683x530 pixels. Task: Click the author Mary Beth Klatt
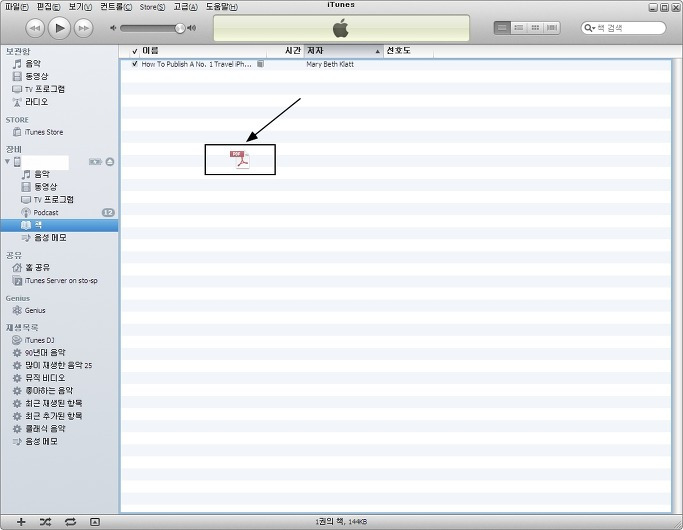(330, 64)
